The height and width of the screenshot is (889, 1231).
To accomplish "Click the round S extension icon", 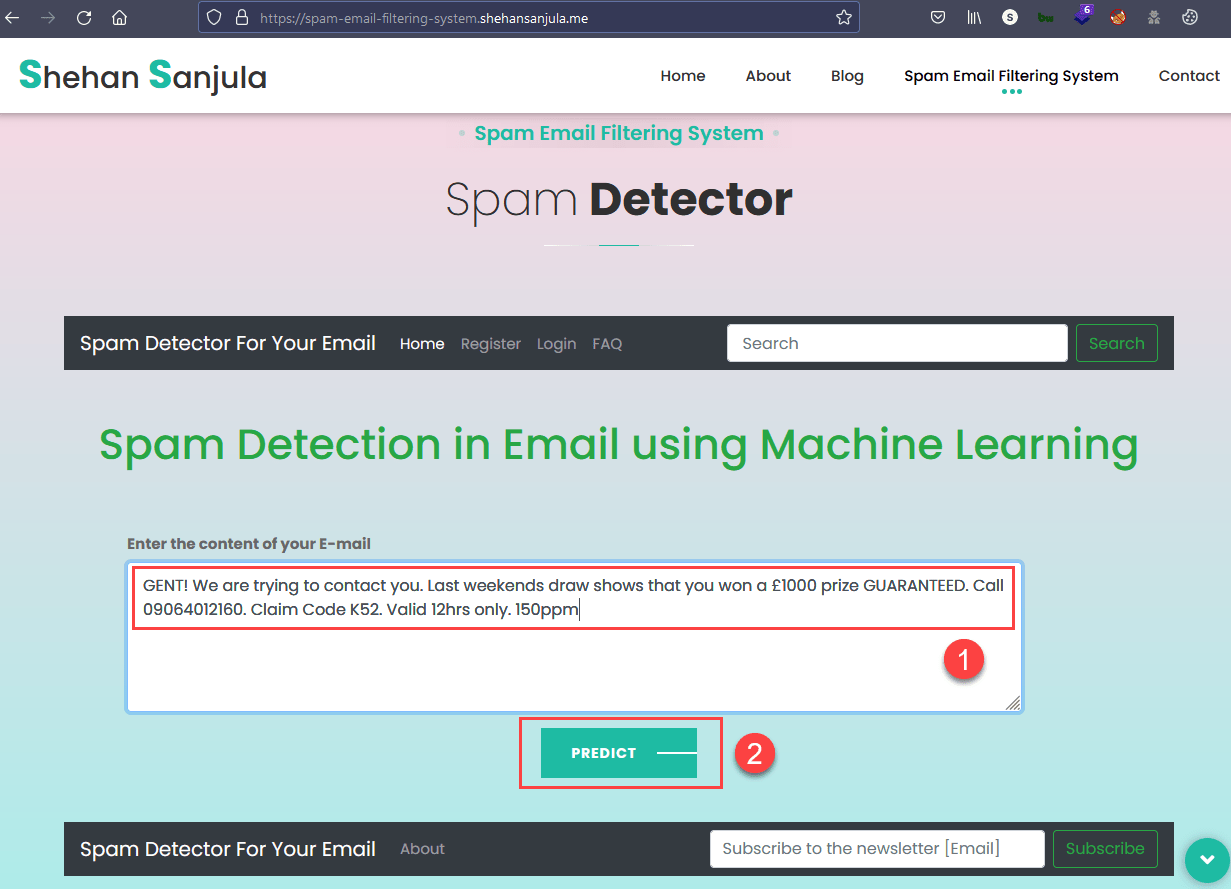I will click(x=1010, y=17).
